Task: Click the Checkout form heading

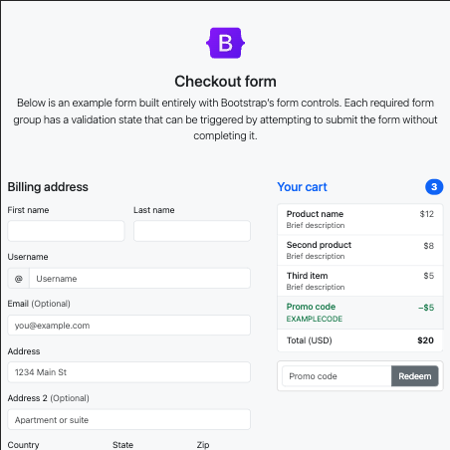Action: 225,81
